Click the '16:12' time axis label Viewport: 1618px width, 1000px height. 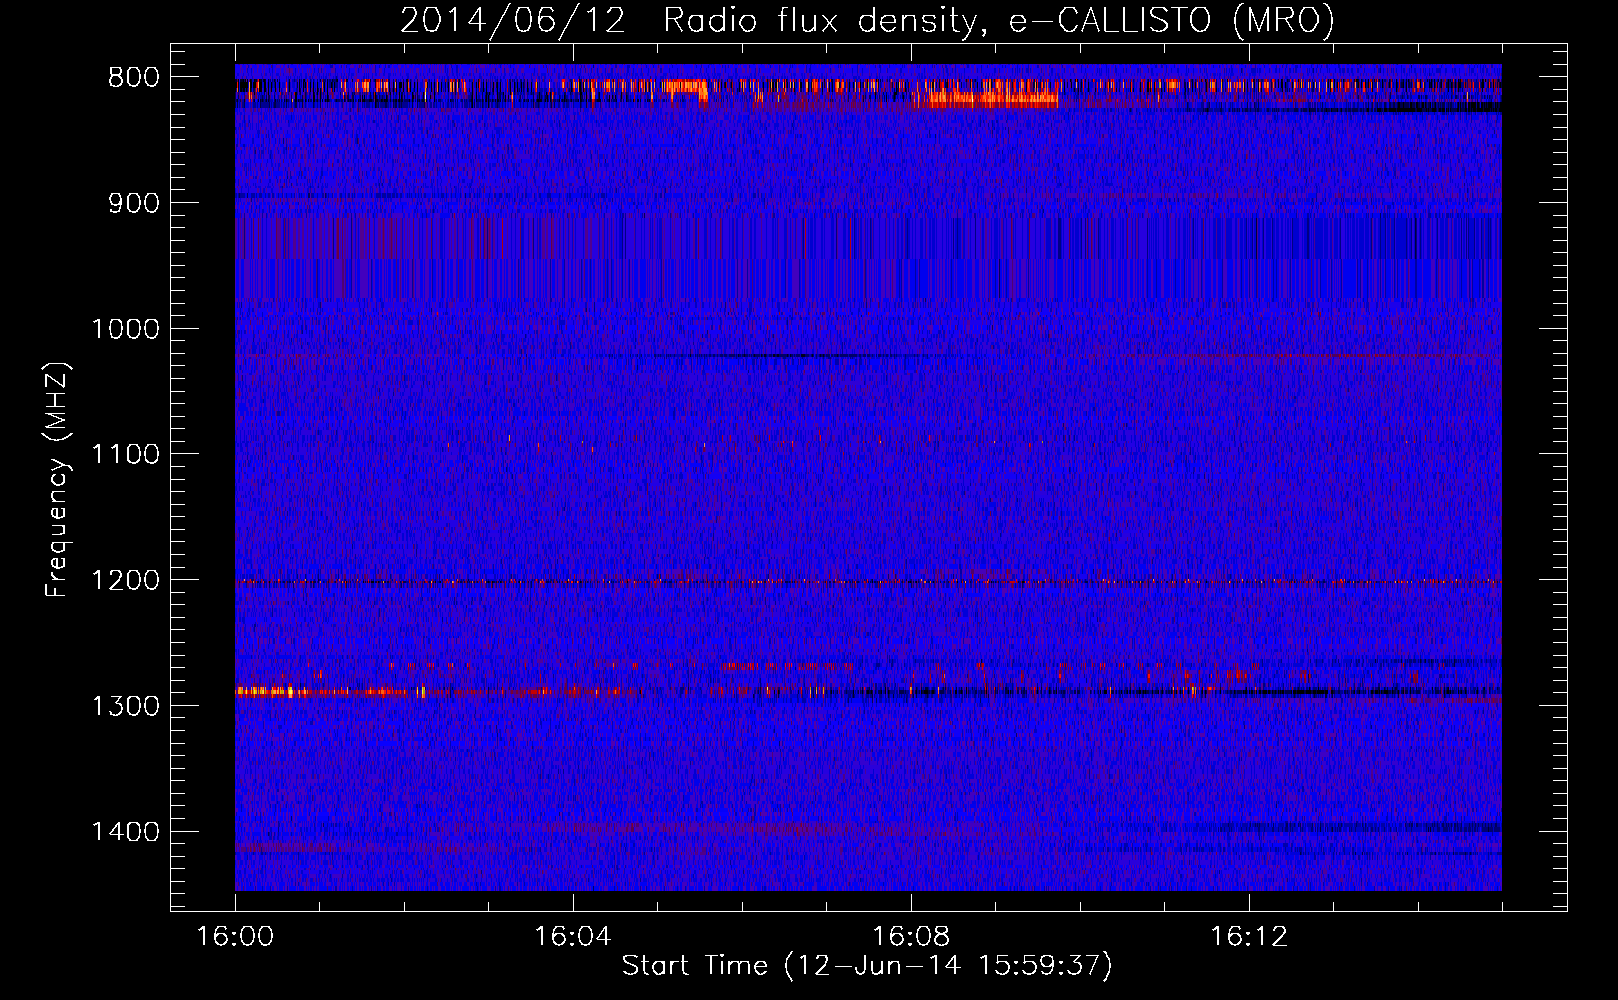(x=1249, y=937)
